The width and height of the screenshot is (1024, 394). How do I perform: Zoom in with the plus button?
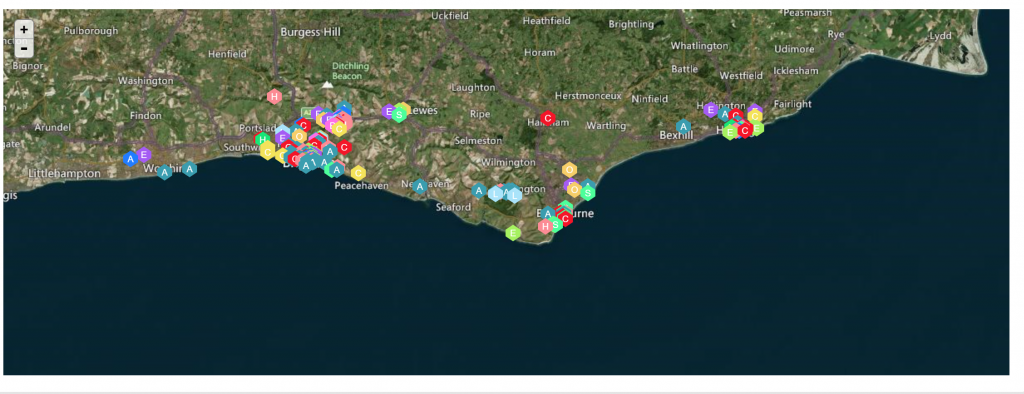[x=24, y=29]
